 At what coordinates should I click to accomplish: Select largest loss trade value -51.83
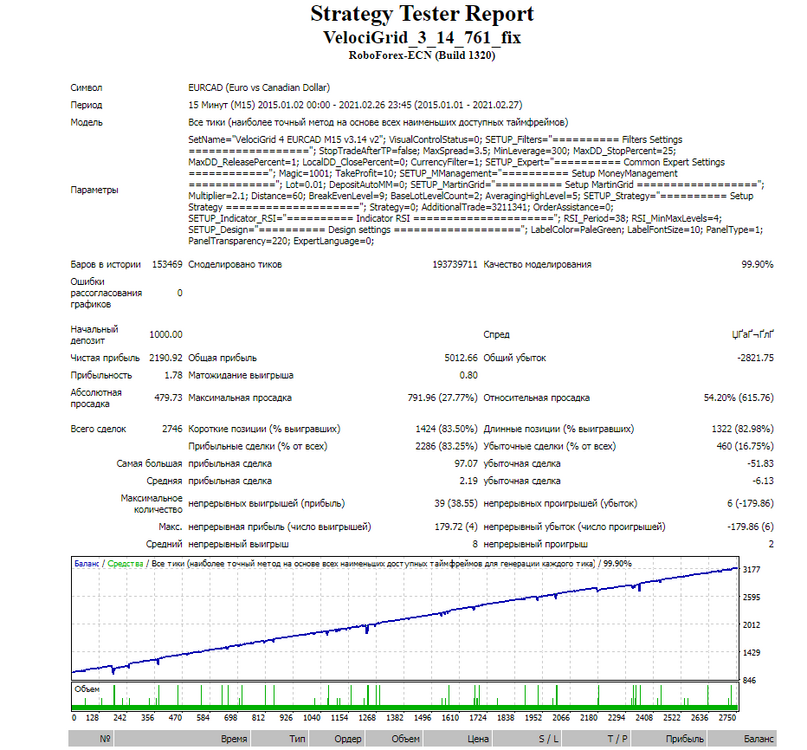(x=760, y=464)
